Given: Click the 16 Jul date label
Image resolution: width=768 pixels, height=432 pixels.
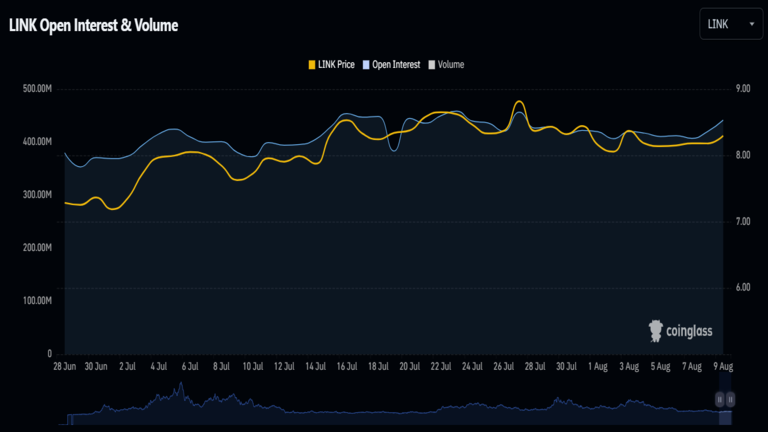Looking at the screenshot, I should tap(347, 366).
